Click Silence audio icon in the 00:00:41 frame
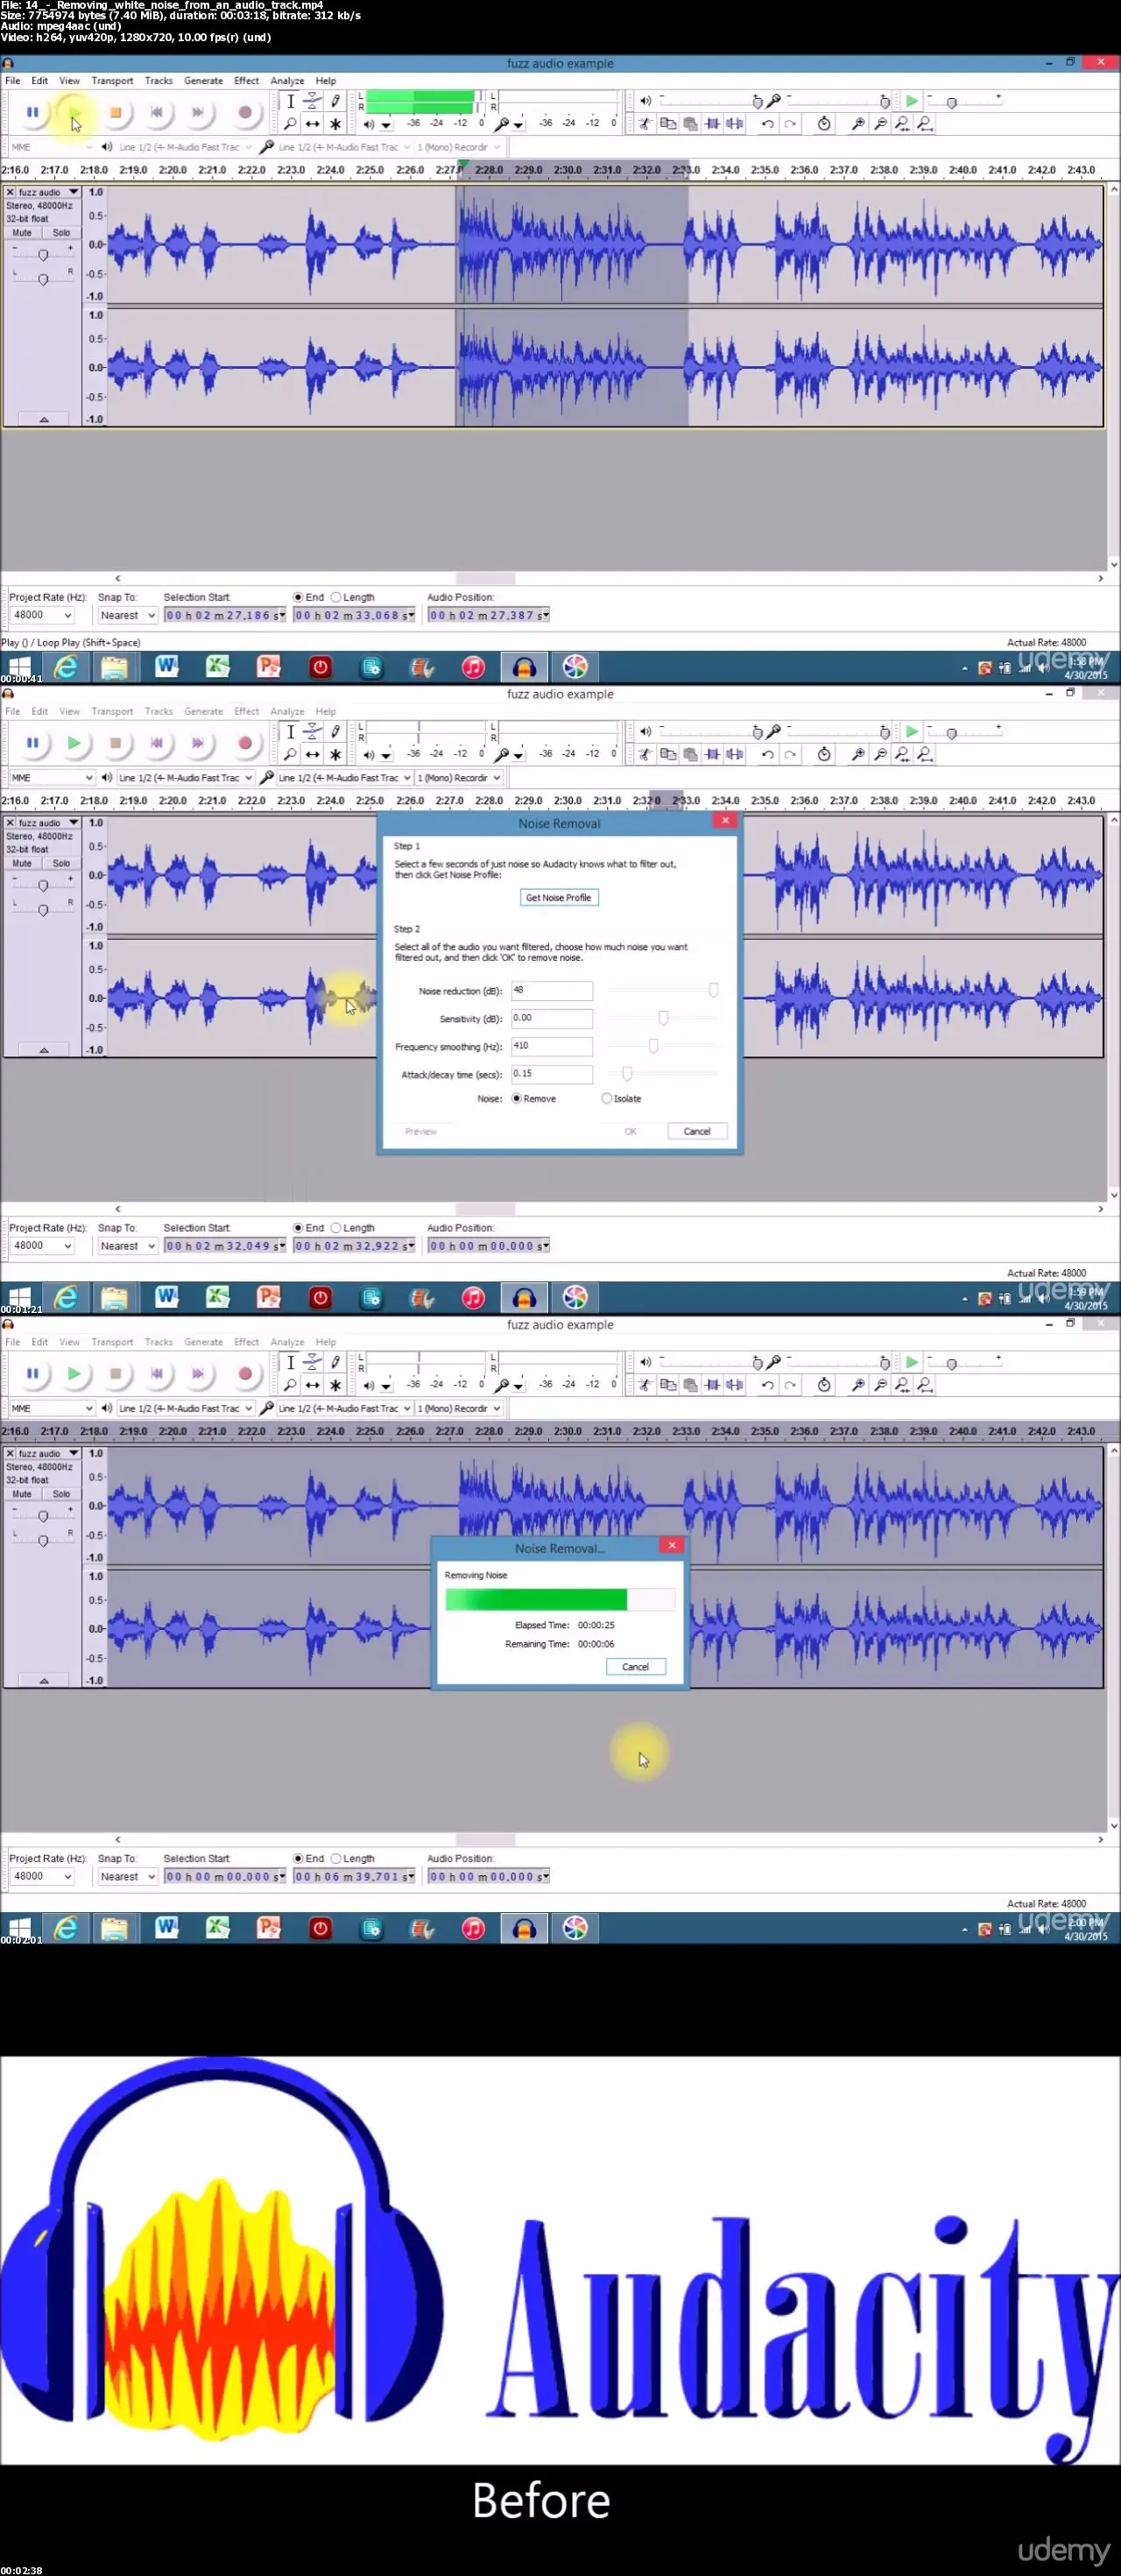1121x2576 pixels. coord(735,124)
